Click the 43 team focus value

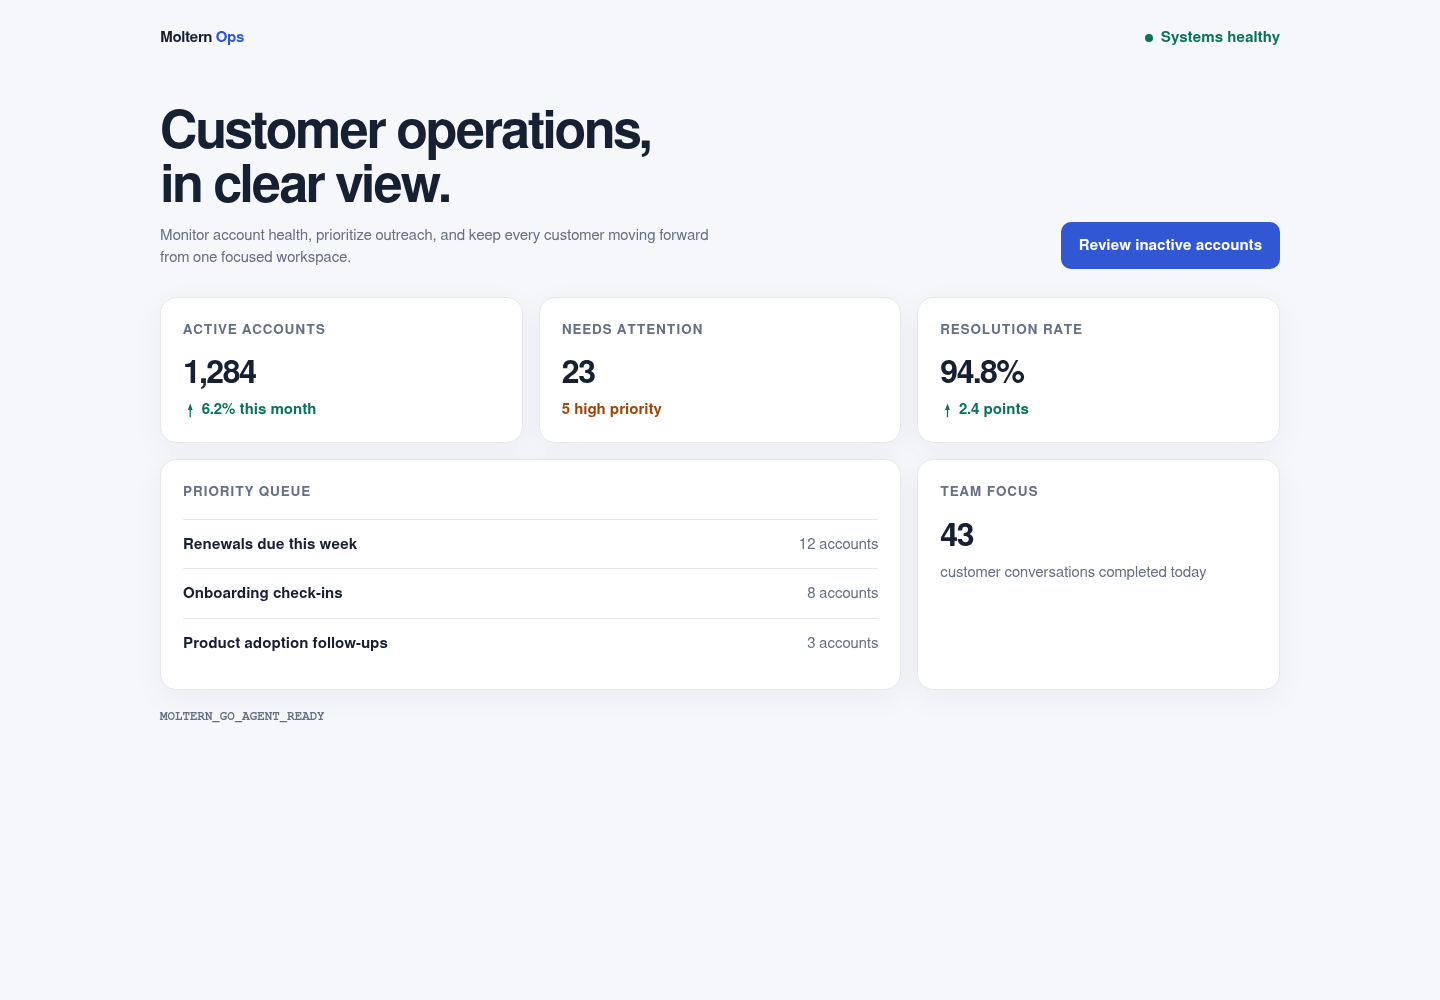pyautogui.click(x=957, y=535)
